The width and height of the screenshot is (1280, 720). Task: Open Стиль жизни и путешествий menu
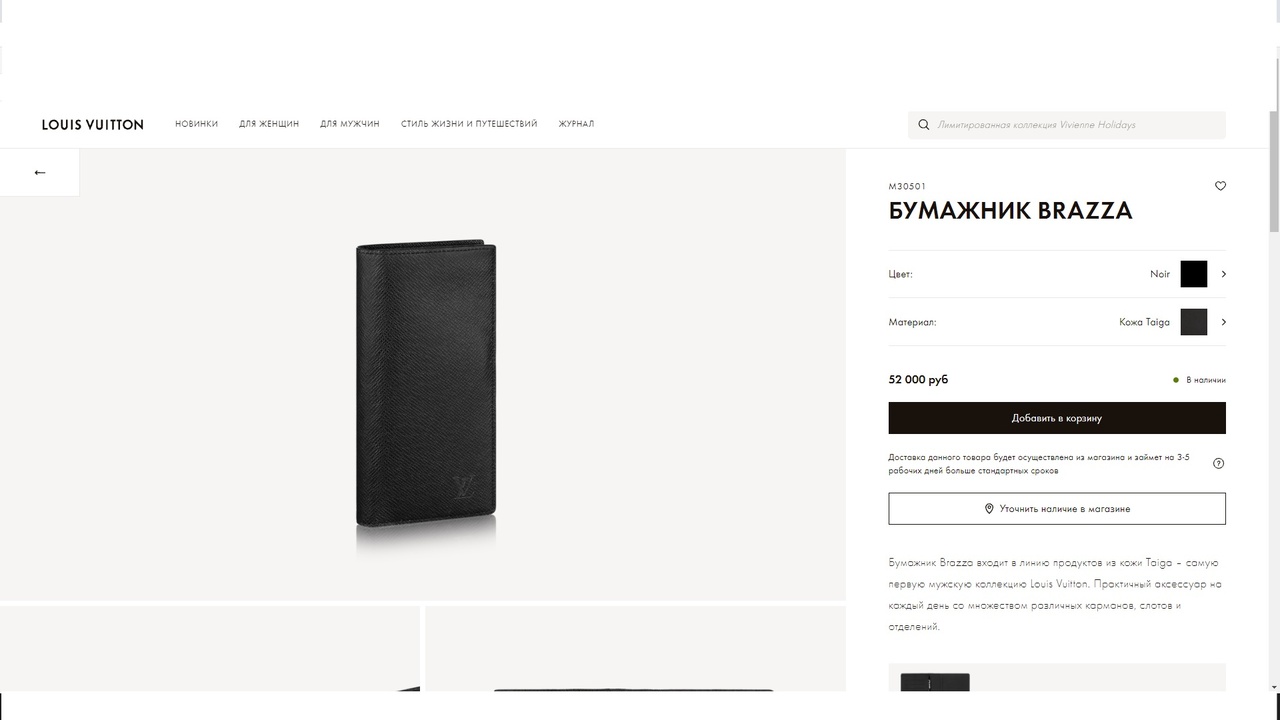(x=469, y=124)
